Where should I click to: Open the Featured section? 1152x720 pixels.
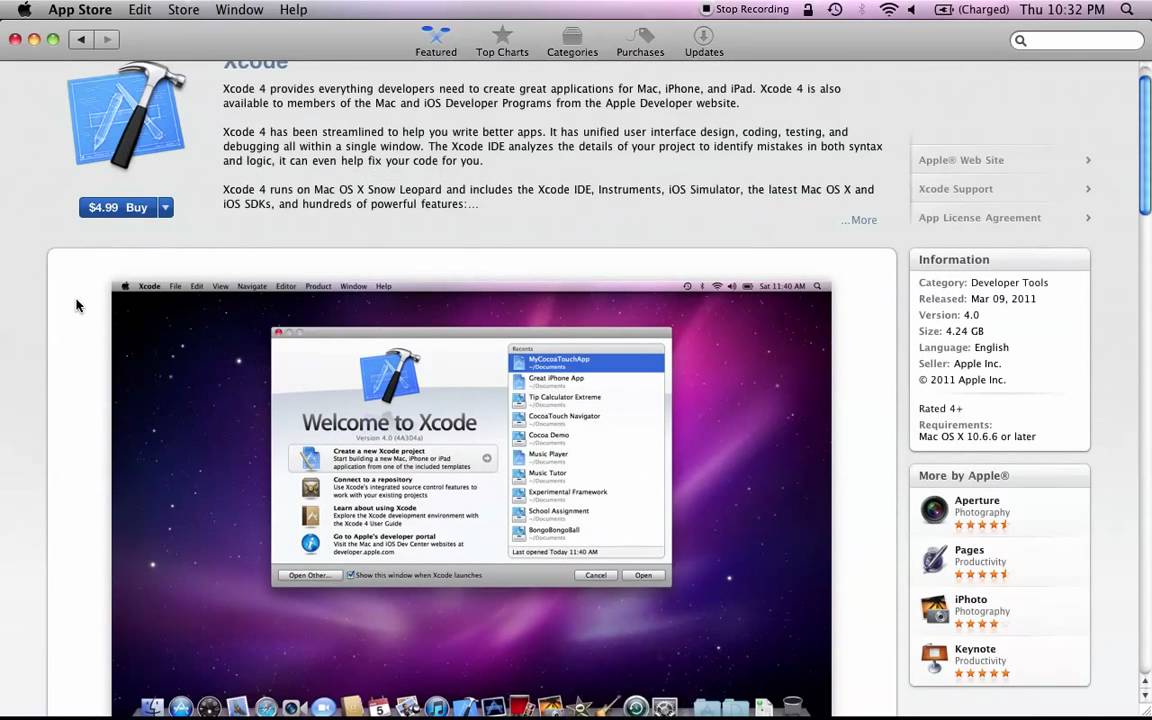tap(436, 41)
